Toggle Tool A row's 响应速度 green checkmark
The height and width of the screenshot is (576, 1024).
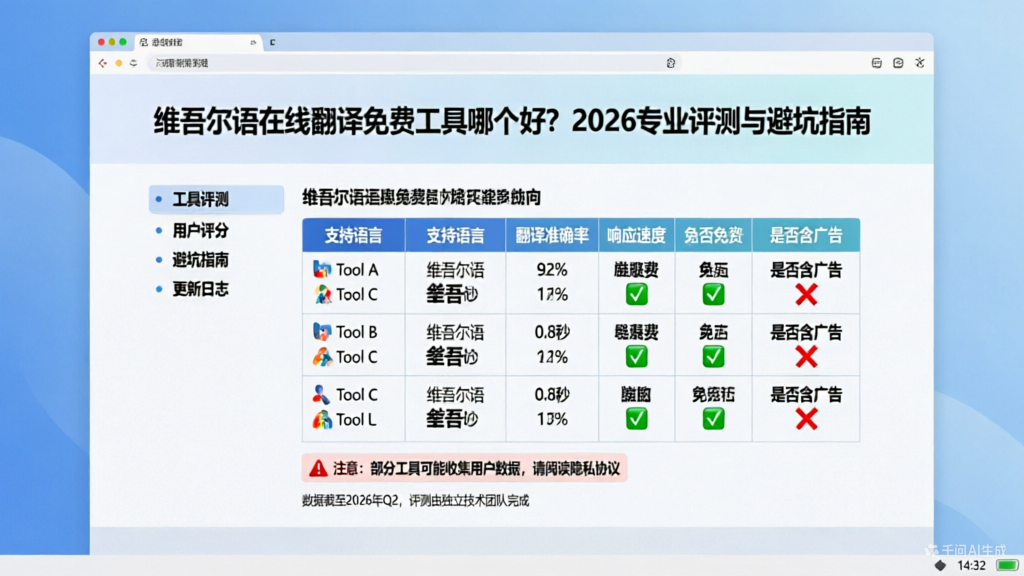click(636, 295)
